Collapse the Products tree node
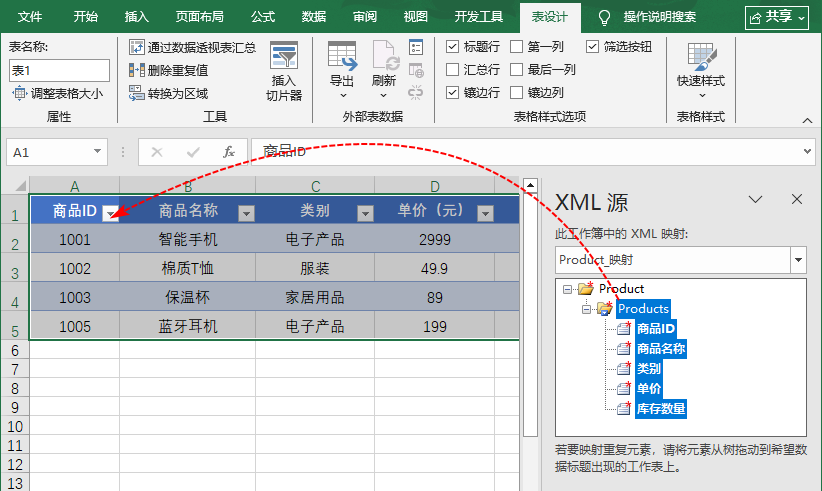Screen dimensions: 822x491 [x=587, y=309]
